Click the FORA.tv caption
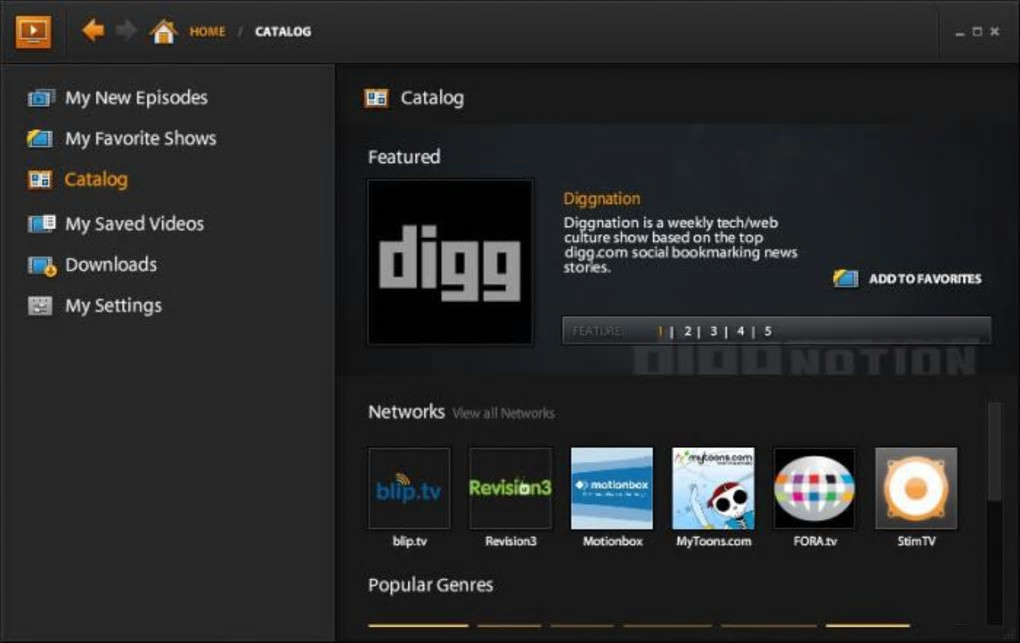This screenshot has height=643, width=1020. (815, 541)
